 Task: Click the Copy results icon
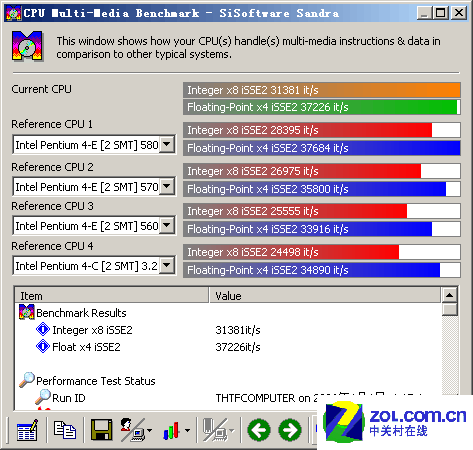point(65,430)
